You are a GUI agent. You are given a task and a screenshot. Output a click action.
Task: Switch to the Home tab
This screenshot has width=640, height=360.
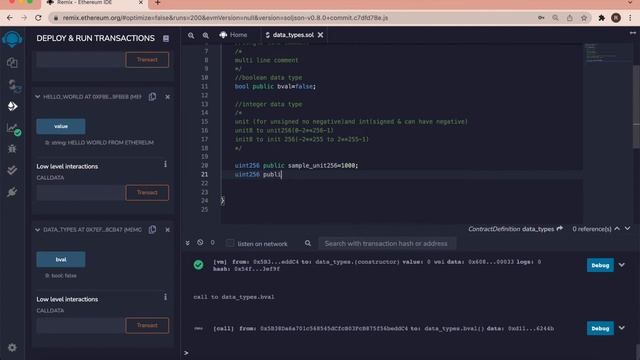[233, 35]
